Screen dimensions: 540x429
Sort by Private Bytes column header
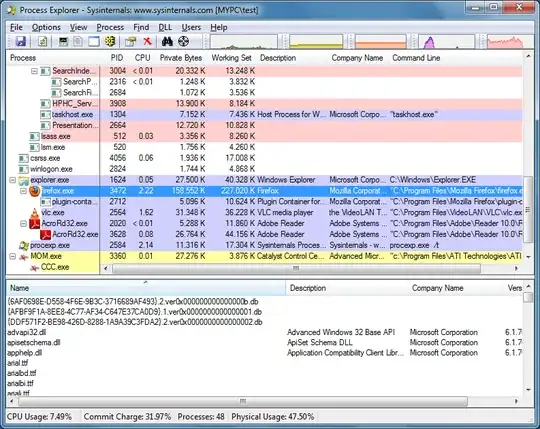(181, 58)
